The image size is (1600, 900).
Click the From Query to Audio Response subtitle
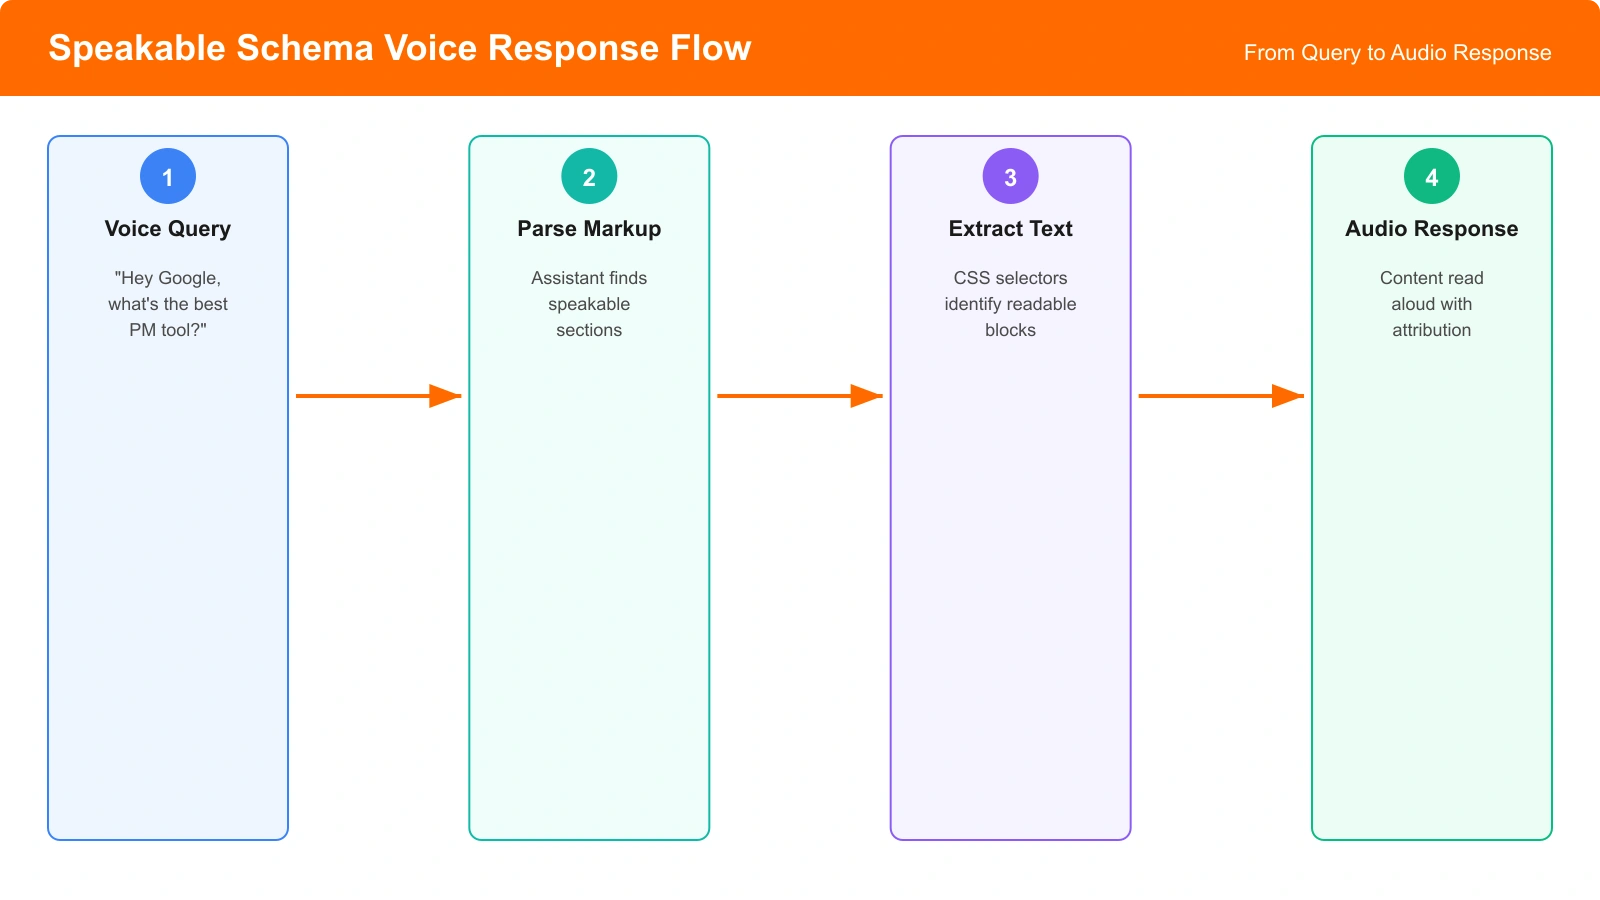(x=1396, y=52)
